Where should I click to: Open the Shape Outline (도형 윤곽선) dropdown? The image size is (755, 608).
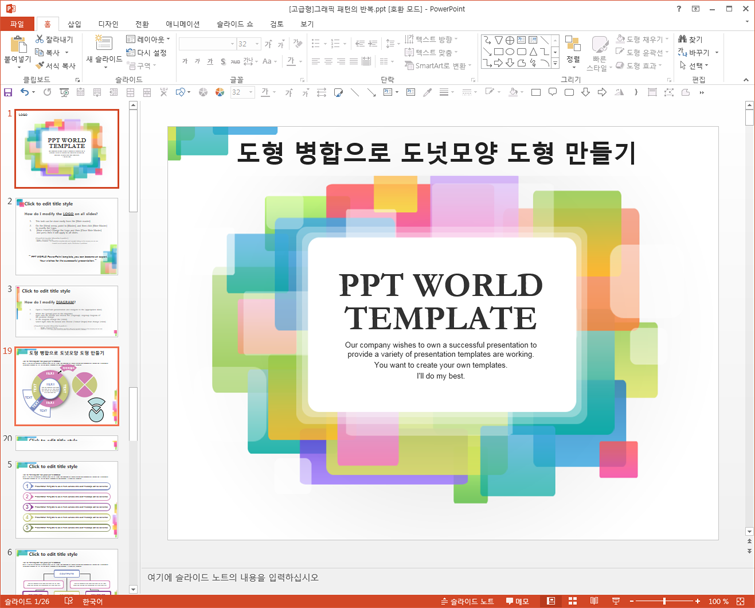pos(642,52)
